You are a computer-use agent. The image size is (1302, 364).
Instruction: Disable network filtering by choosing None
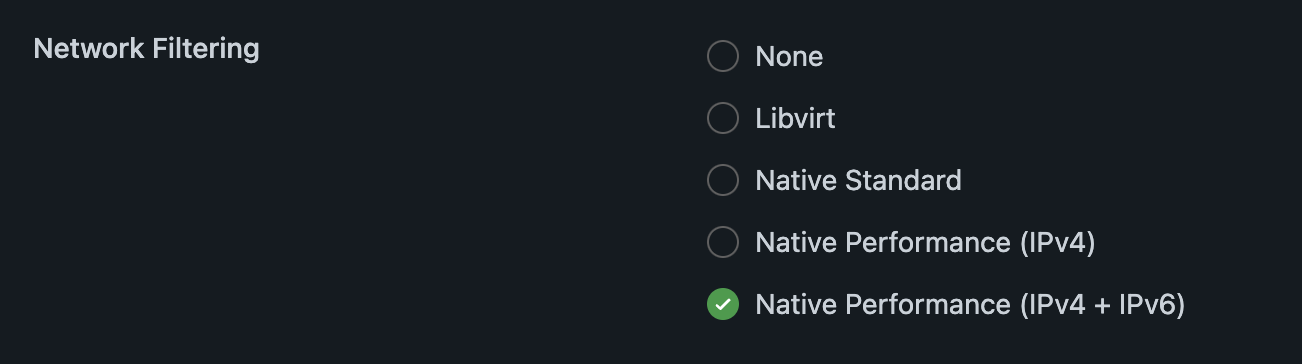pos(723,56)
